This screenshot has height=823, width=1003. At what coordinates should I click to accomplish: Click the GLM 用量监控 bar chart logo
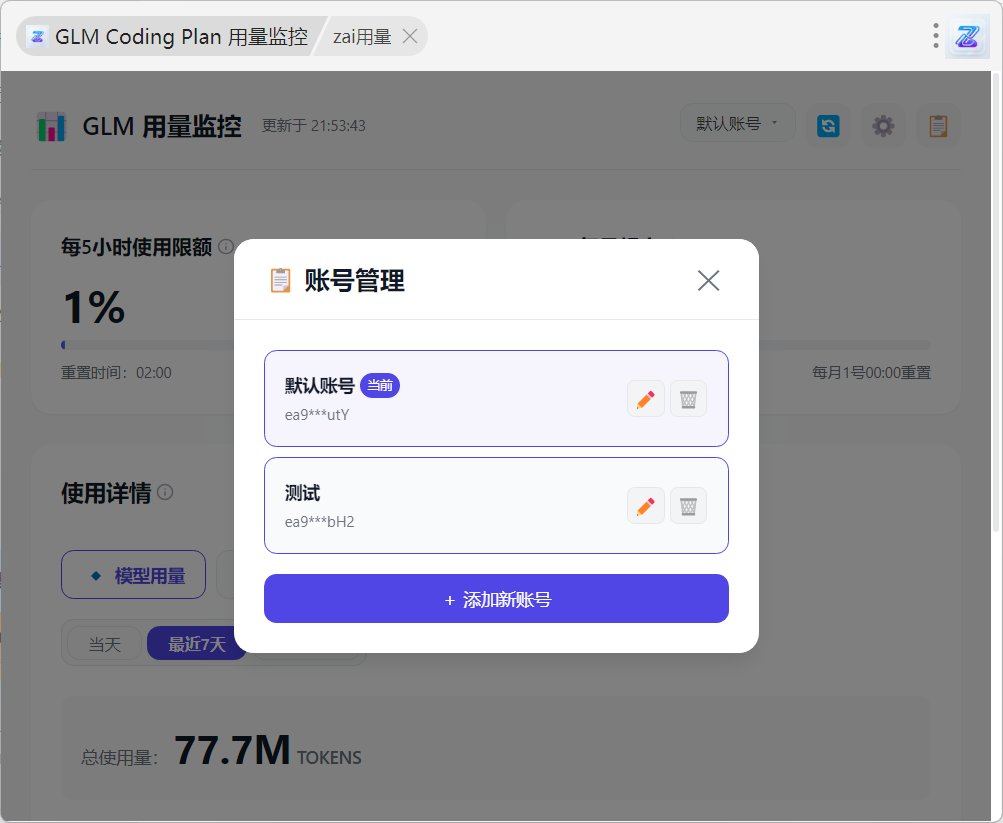pyautogui.click(x=52, y=126)
